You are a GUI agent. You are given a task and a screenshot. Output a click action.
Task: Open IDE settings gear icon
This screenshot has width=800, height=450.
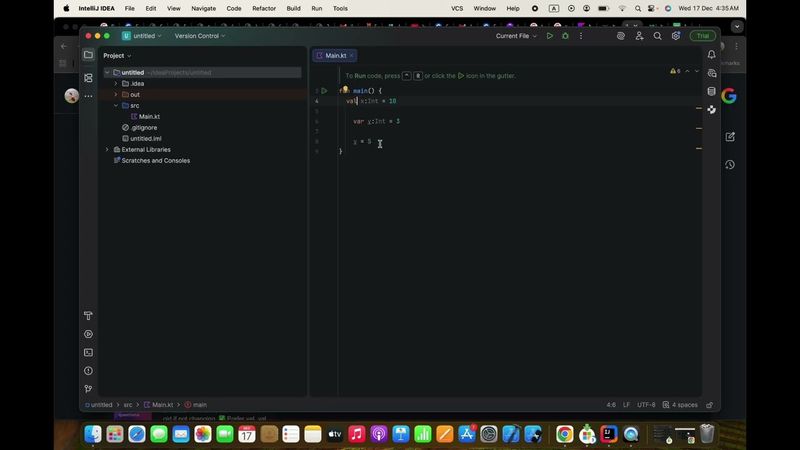pos(676,36)
